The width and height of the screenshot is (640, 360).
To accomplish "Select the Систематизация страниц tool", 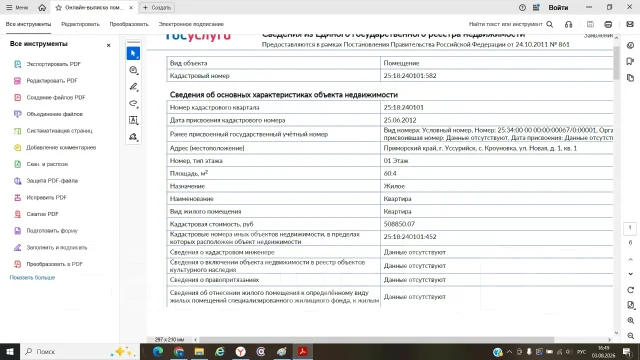I will [53, 131].
